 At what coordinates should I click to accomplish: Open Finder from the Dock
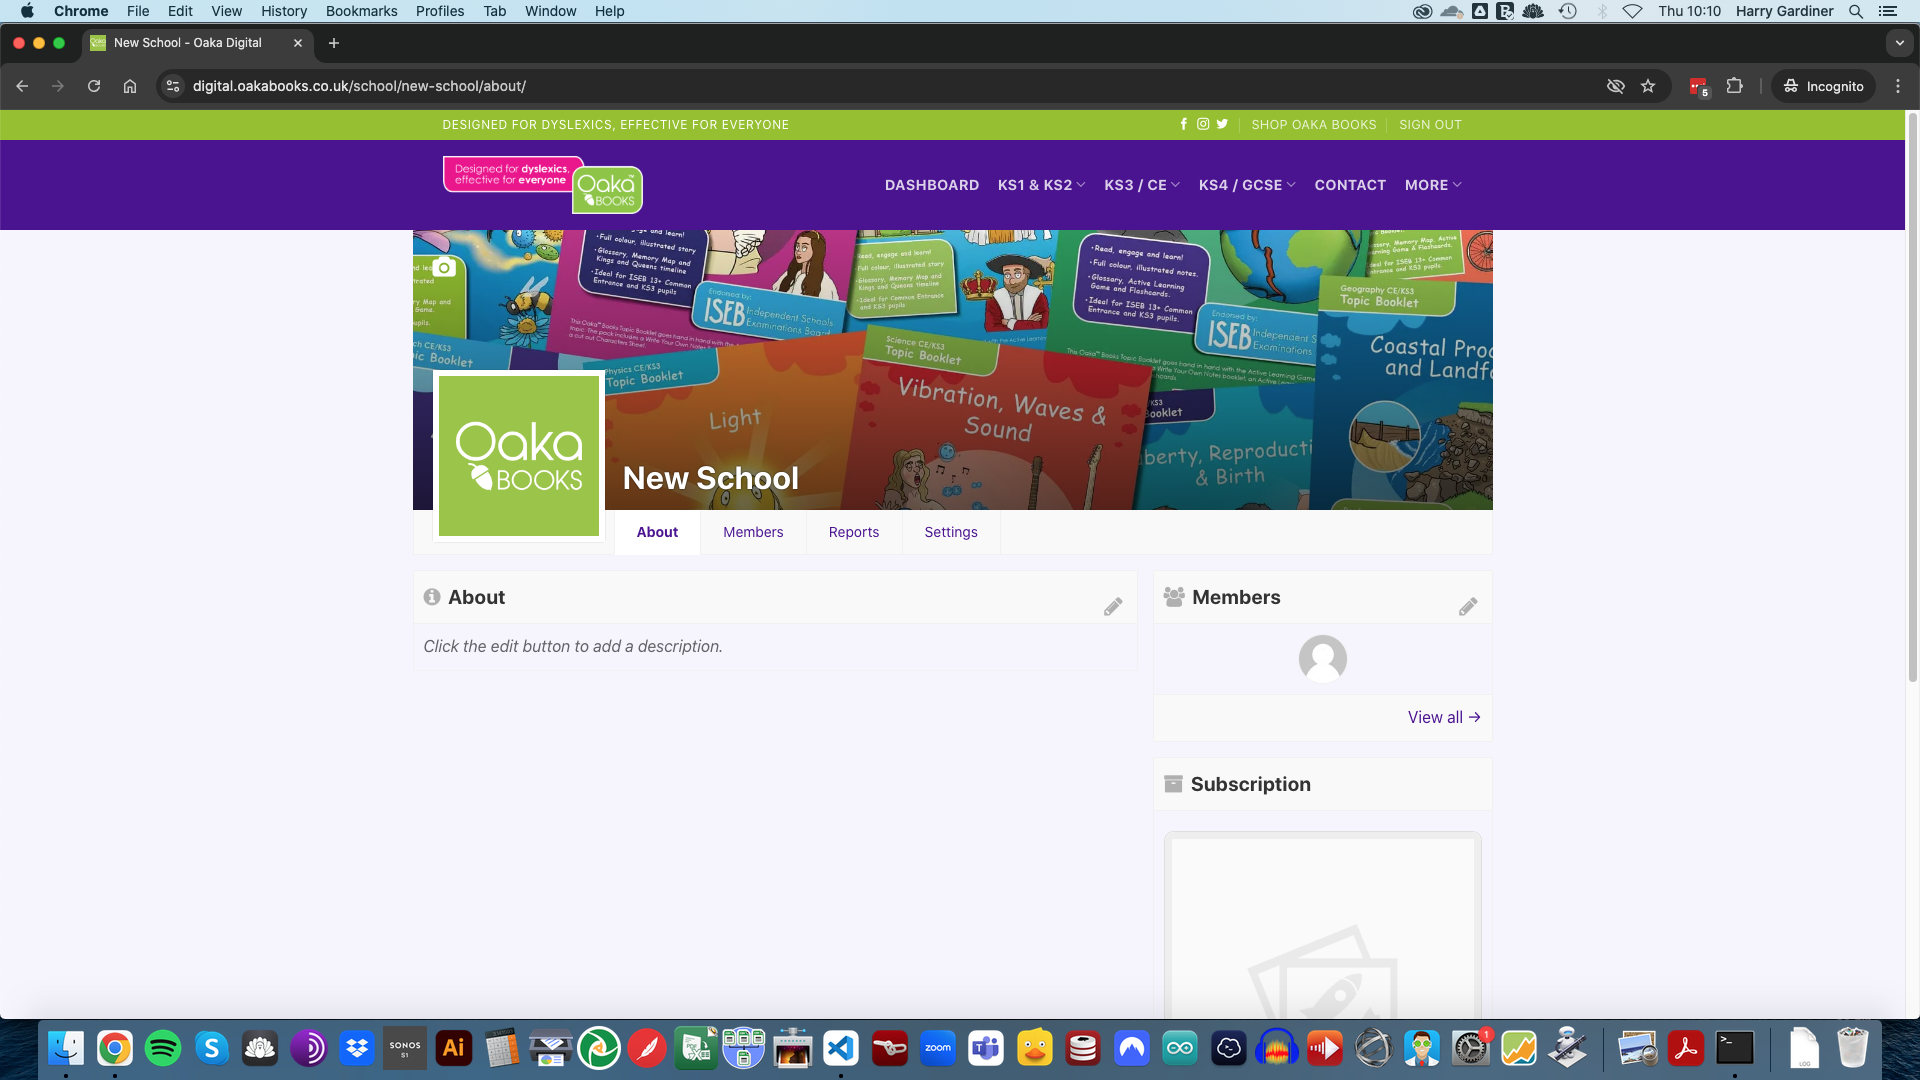(66, 1048)
